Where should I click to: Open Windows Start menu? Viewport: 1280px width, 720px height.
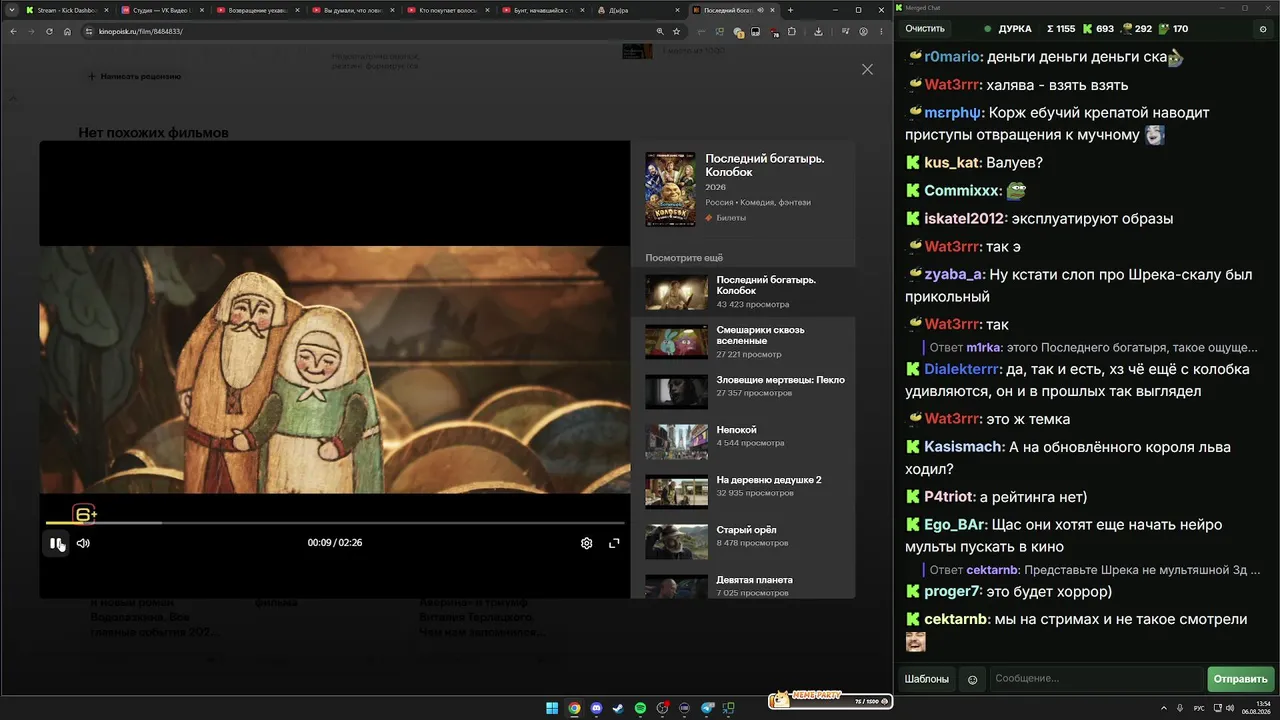(552, 708)
